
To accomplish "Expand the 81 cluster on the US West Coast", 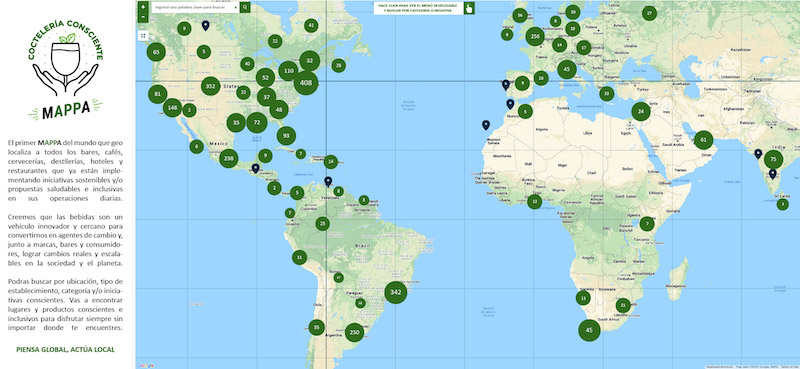I will (x=158, y=94).
